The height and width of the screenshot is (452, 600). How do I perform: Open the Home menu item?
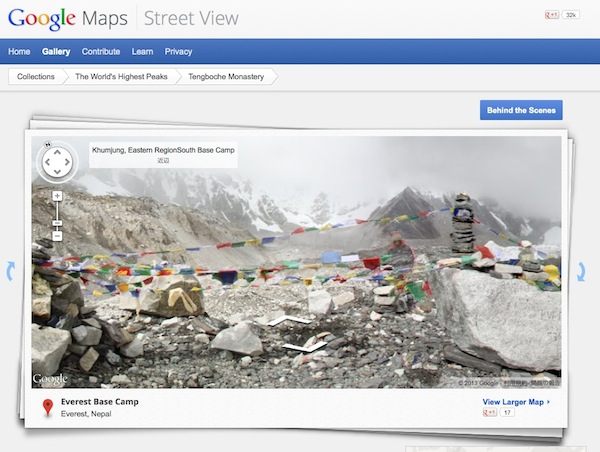coord(19,52)
